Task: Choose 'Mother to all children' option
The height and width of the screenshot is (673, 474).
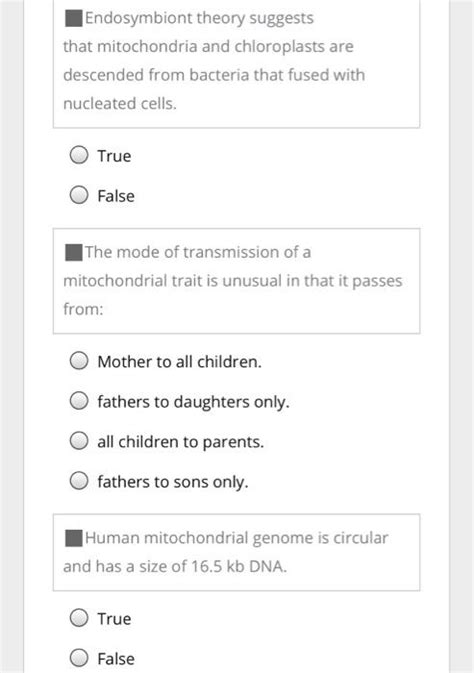Action: coord(79,361)
